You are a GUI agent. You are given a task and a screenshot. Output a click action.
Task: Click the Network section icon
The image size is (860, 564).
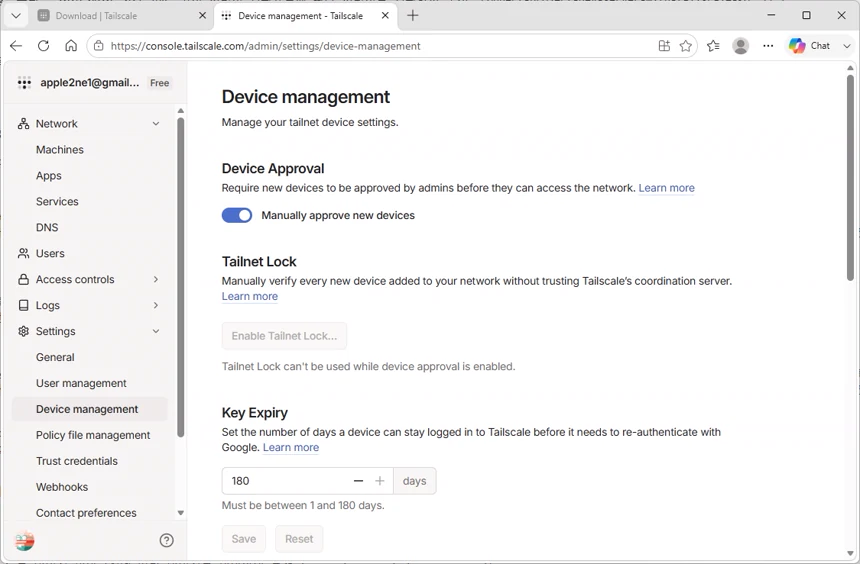click(x=23, y=123)
